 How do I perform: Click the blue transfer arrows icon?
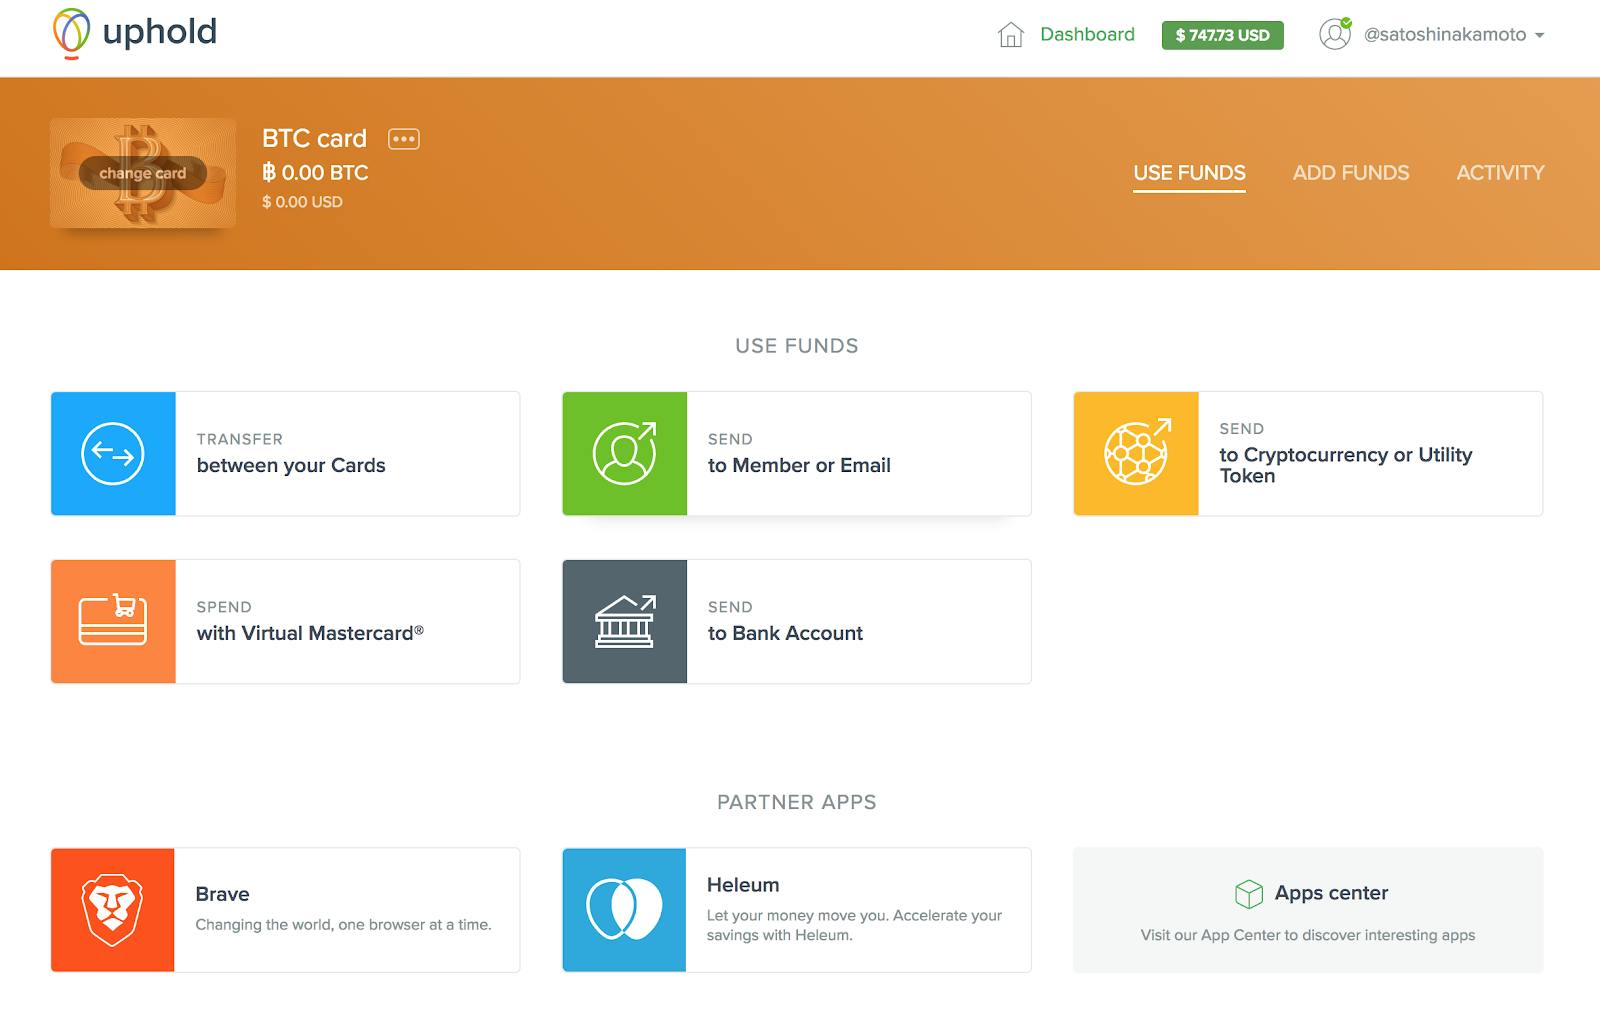(113, 454)
